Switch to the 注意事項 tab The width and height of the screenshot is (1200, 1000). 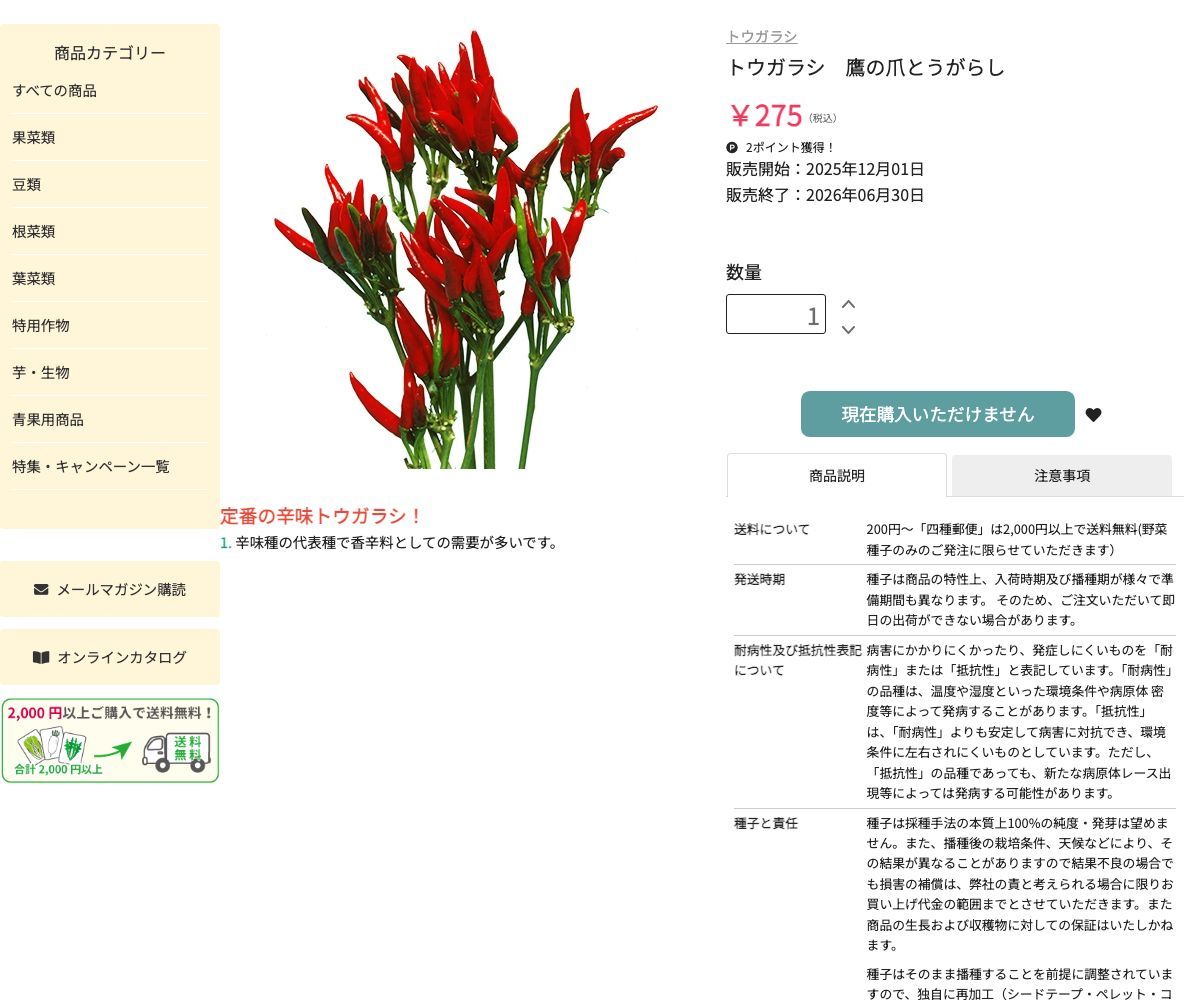pyautogui.click(x=1061, y=476)
